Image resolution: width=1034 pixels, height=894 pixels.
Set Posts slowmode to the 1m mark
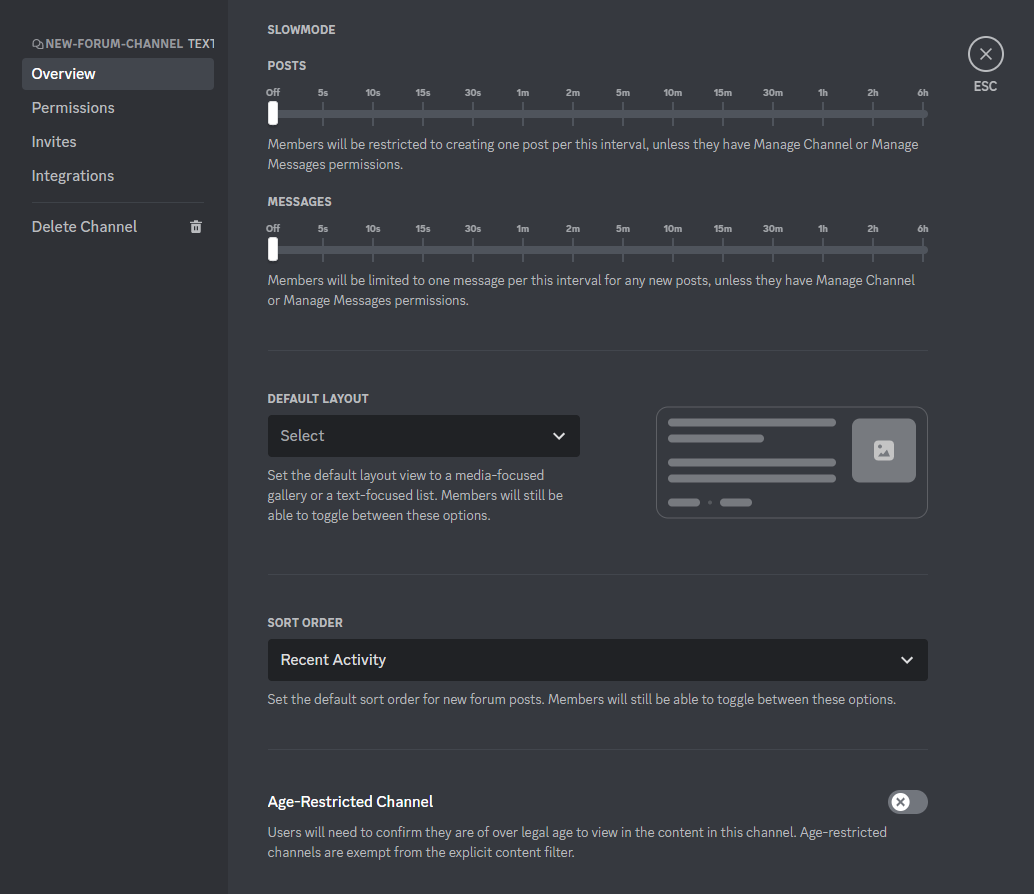[x=523, y=113]
